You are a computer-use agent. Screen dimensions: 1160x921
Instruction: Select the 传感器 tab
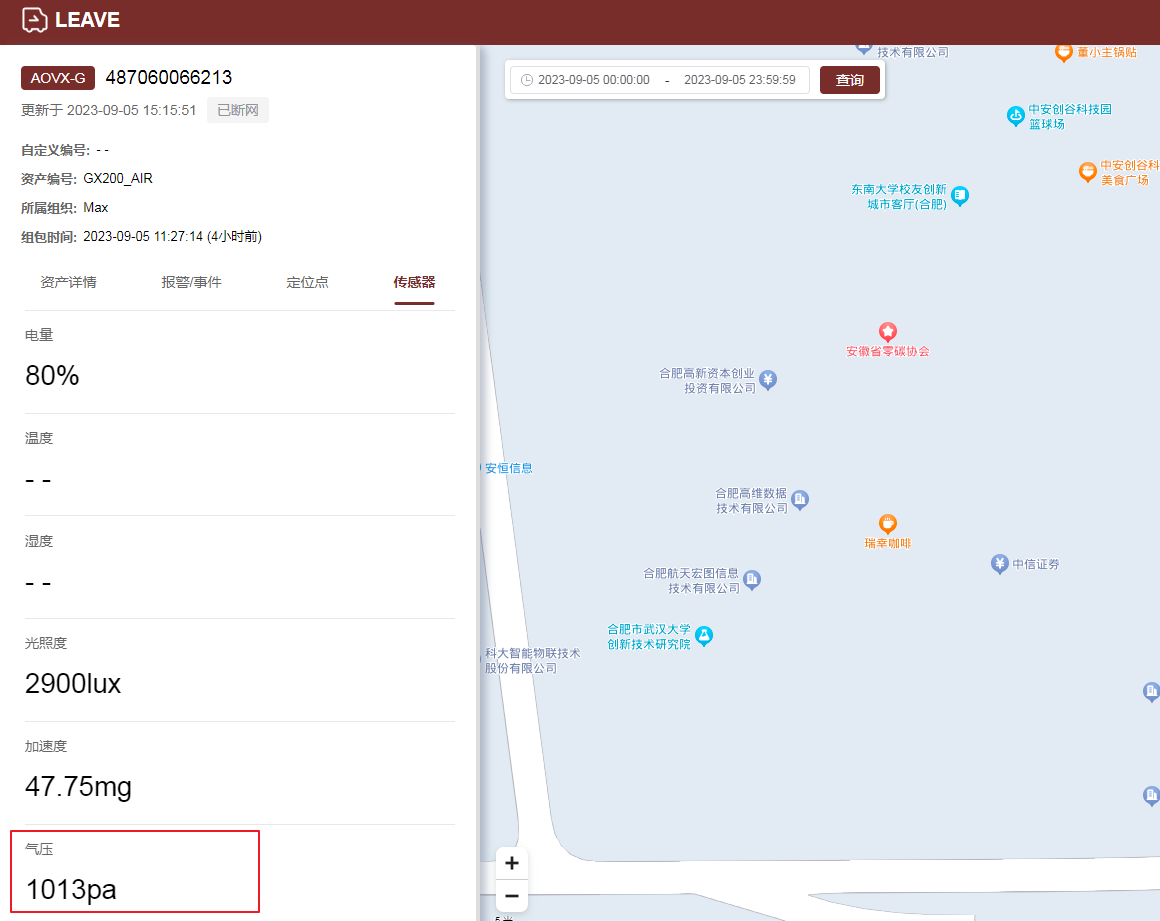414,282
